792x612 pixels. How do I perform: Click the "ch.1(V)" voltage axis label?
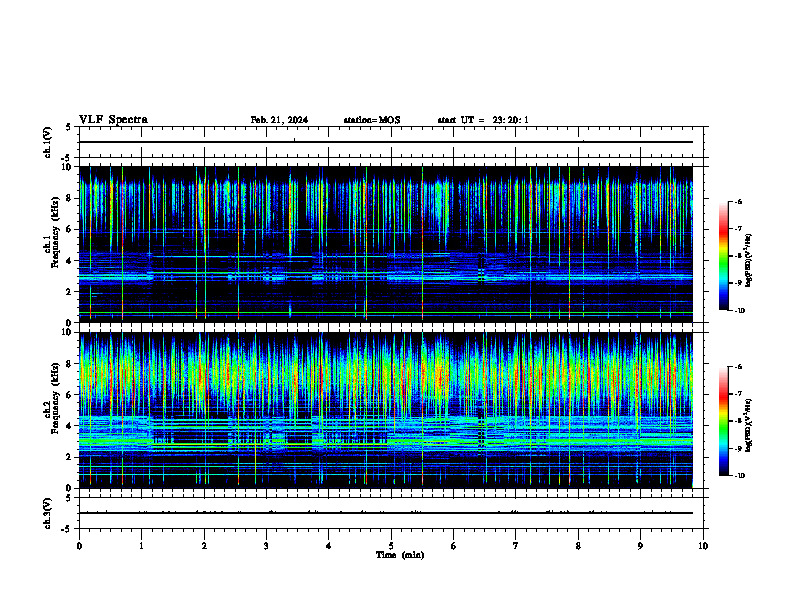pos(47,142)
